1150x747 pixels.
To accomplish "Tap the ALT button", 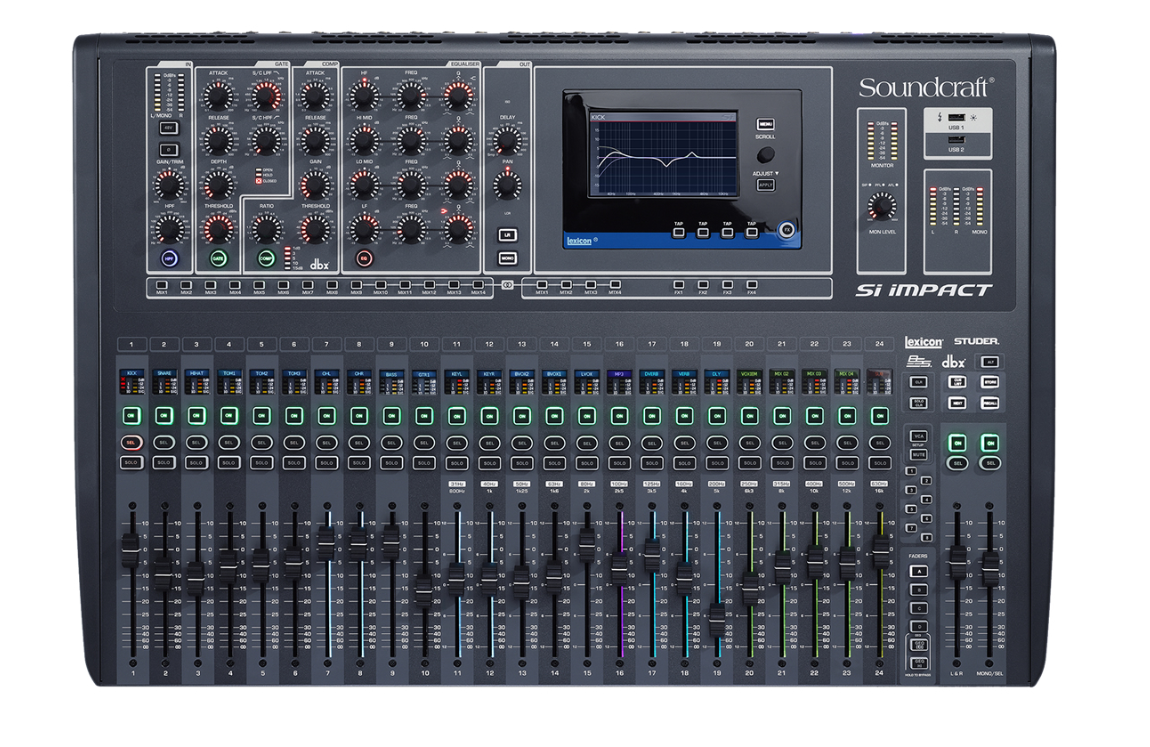I will (989, 361).
